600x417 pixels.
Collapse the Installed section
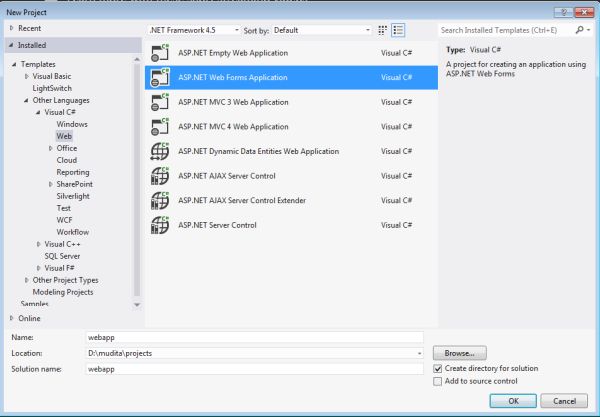(11, 45)
